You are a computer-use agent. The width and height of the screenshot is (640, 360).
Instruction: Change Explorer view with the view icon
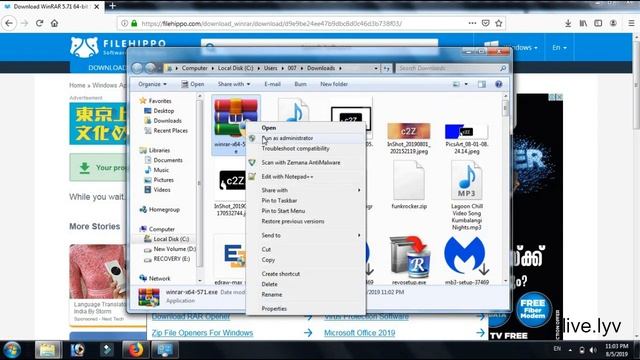point(456,84)
